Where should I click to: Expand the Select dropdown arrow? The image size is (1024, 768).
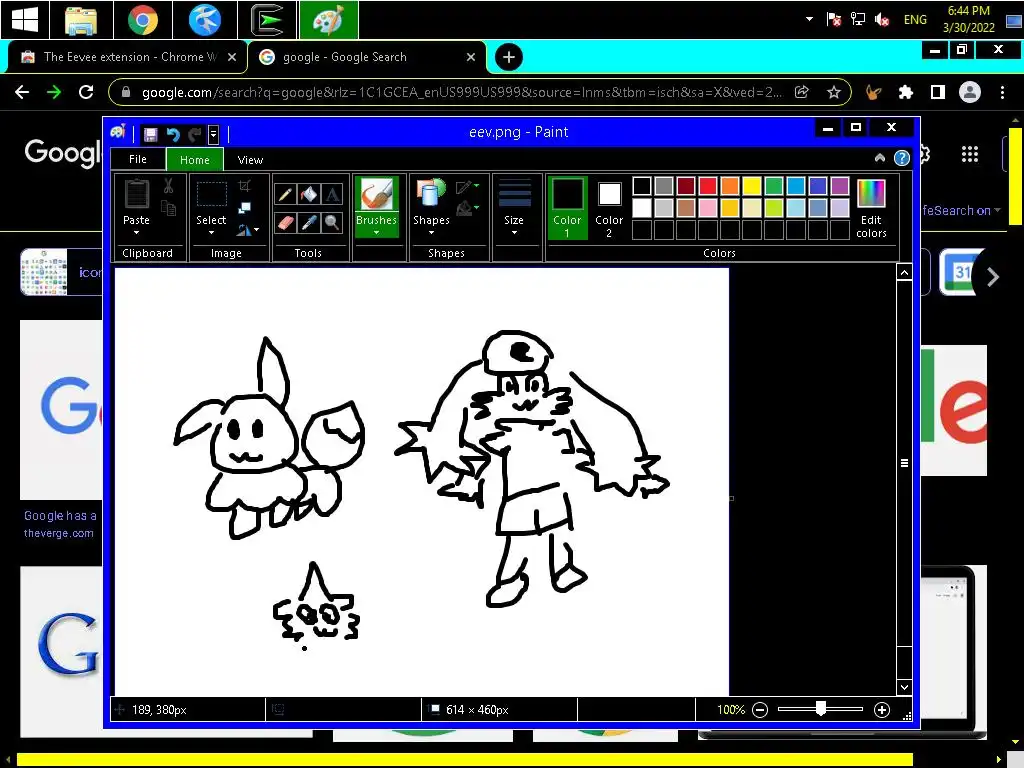[212, 233]
